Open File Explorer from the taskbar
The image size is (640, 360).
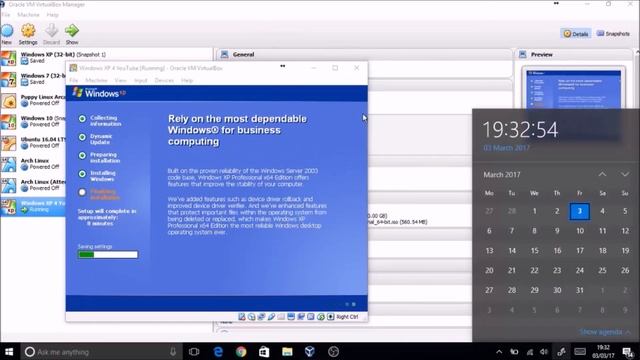287,352
